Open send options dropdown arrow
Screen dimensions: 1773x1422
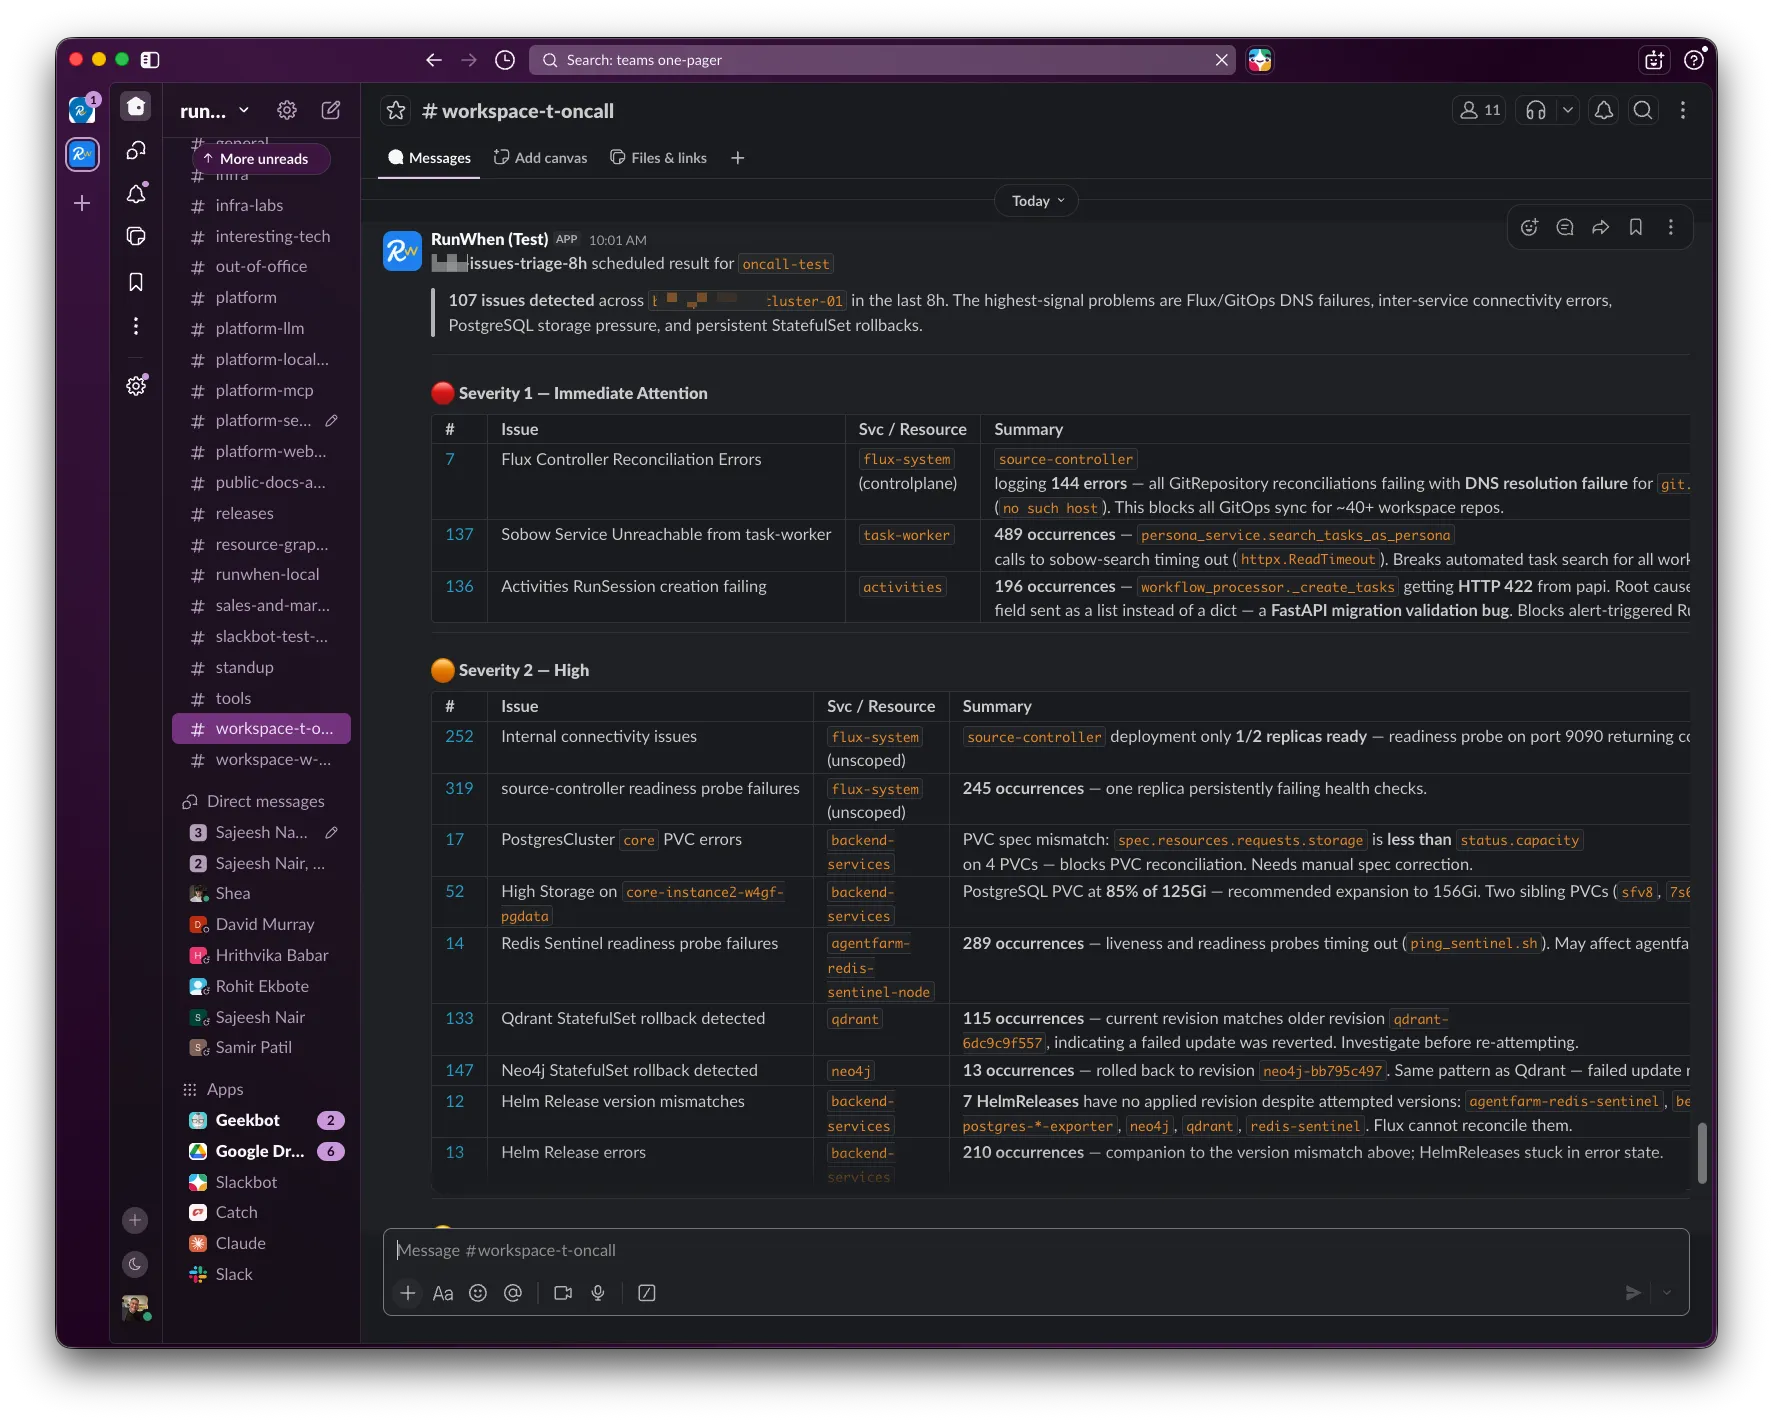[1666, 1293]
